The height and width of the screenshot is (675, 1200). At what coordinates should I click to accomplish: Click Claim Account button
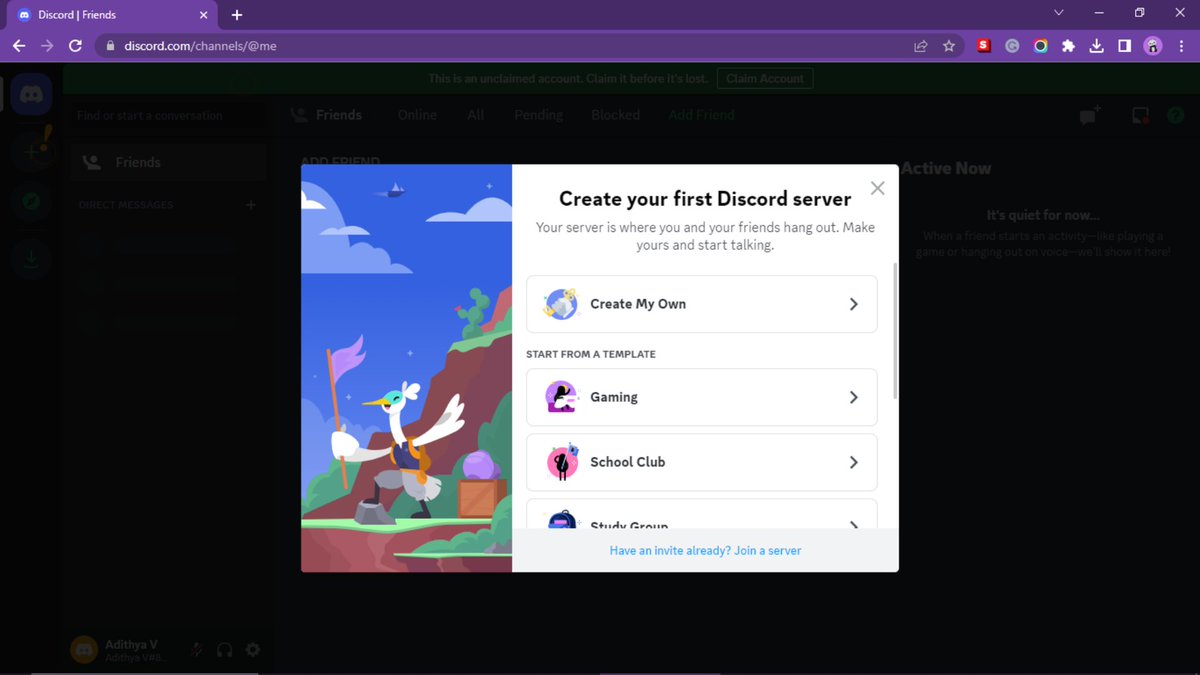pos(765,79)
